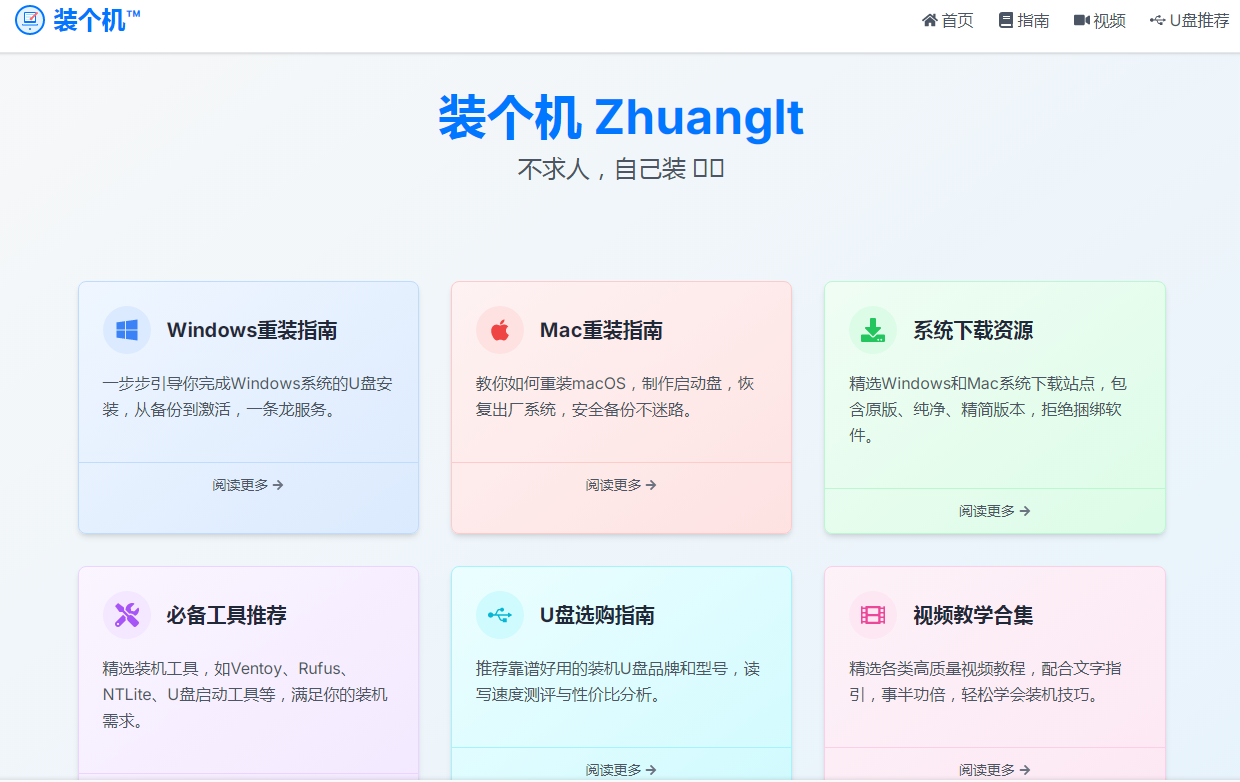Click the purple wrench tools icon
1240x782 pixels.
click(x=127, y=615)
